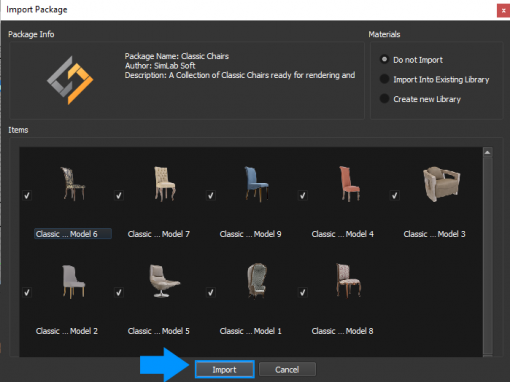
Task: Select the red Model 4 chair thumbnail
Action: (x=349, y=184)
